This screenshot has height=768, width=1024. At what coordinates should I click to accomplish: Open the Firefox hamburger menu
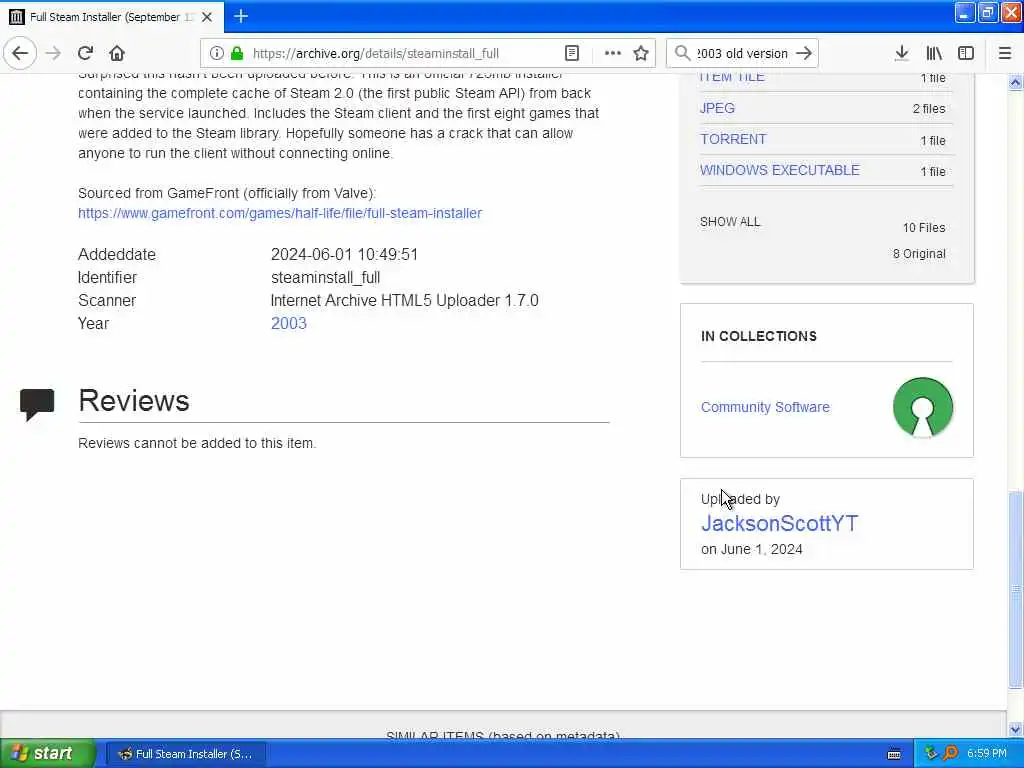tap(1005, 53)
